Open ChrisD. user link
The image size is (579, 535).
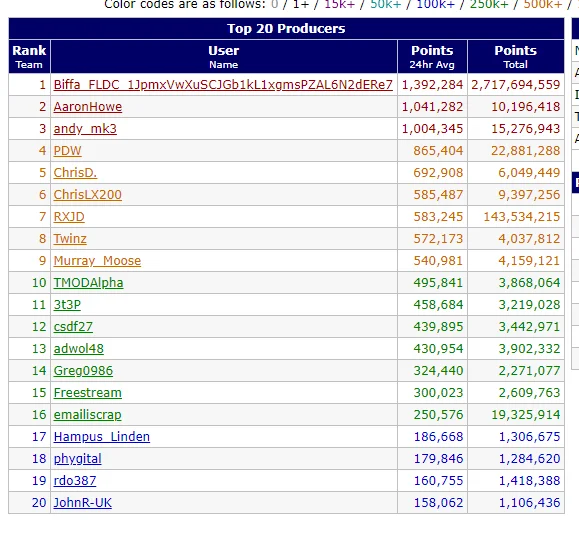pyautogui.click(x=75, y=173)
